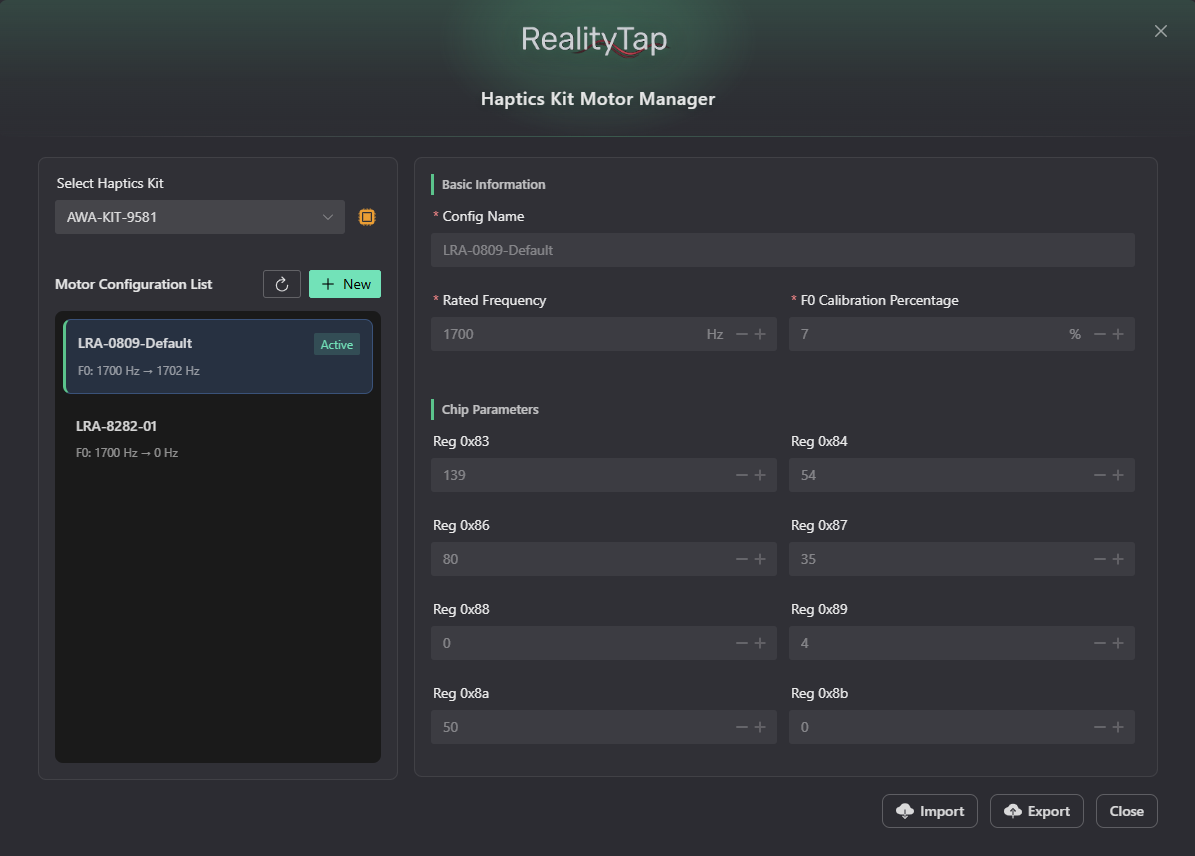
Task: Decrement Reg 0x86 value
Action: tap(742, 559)
